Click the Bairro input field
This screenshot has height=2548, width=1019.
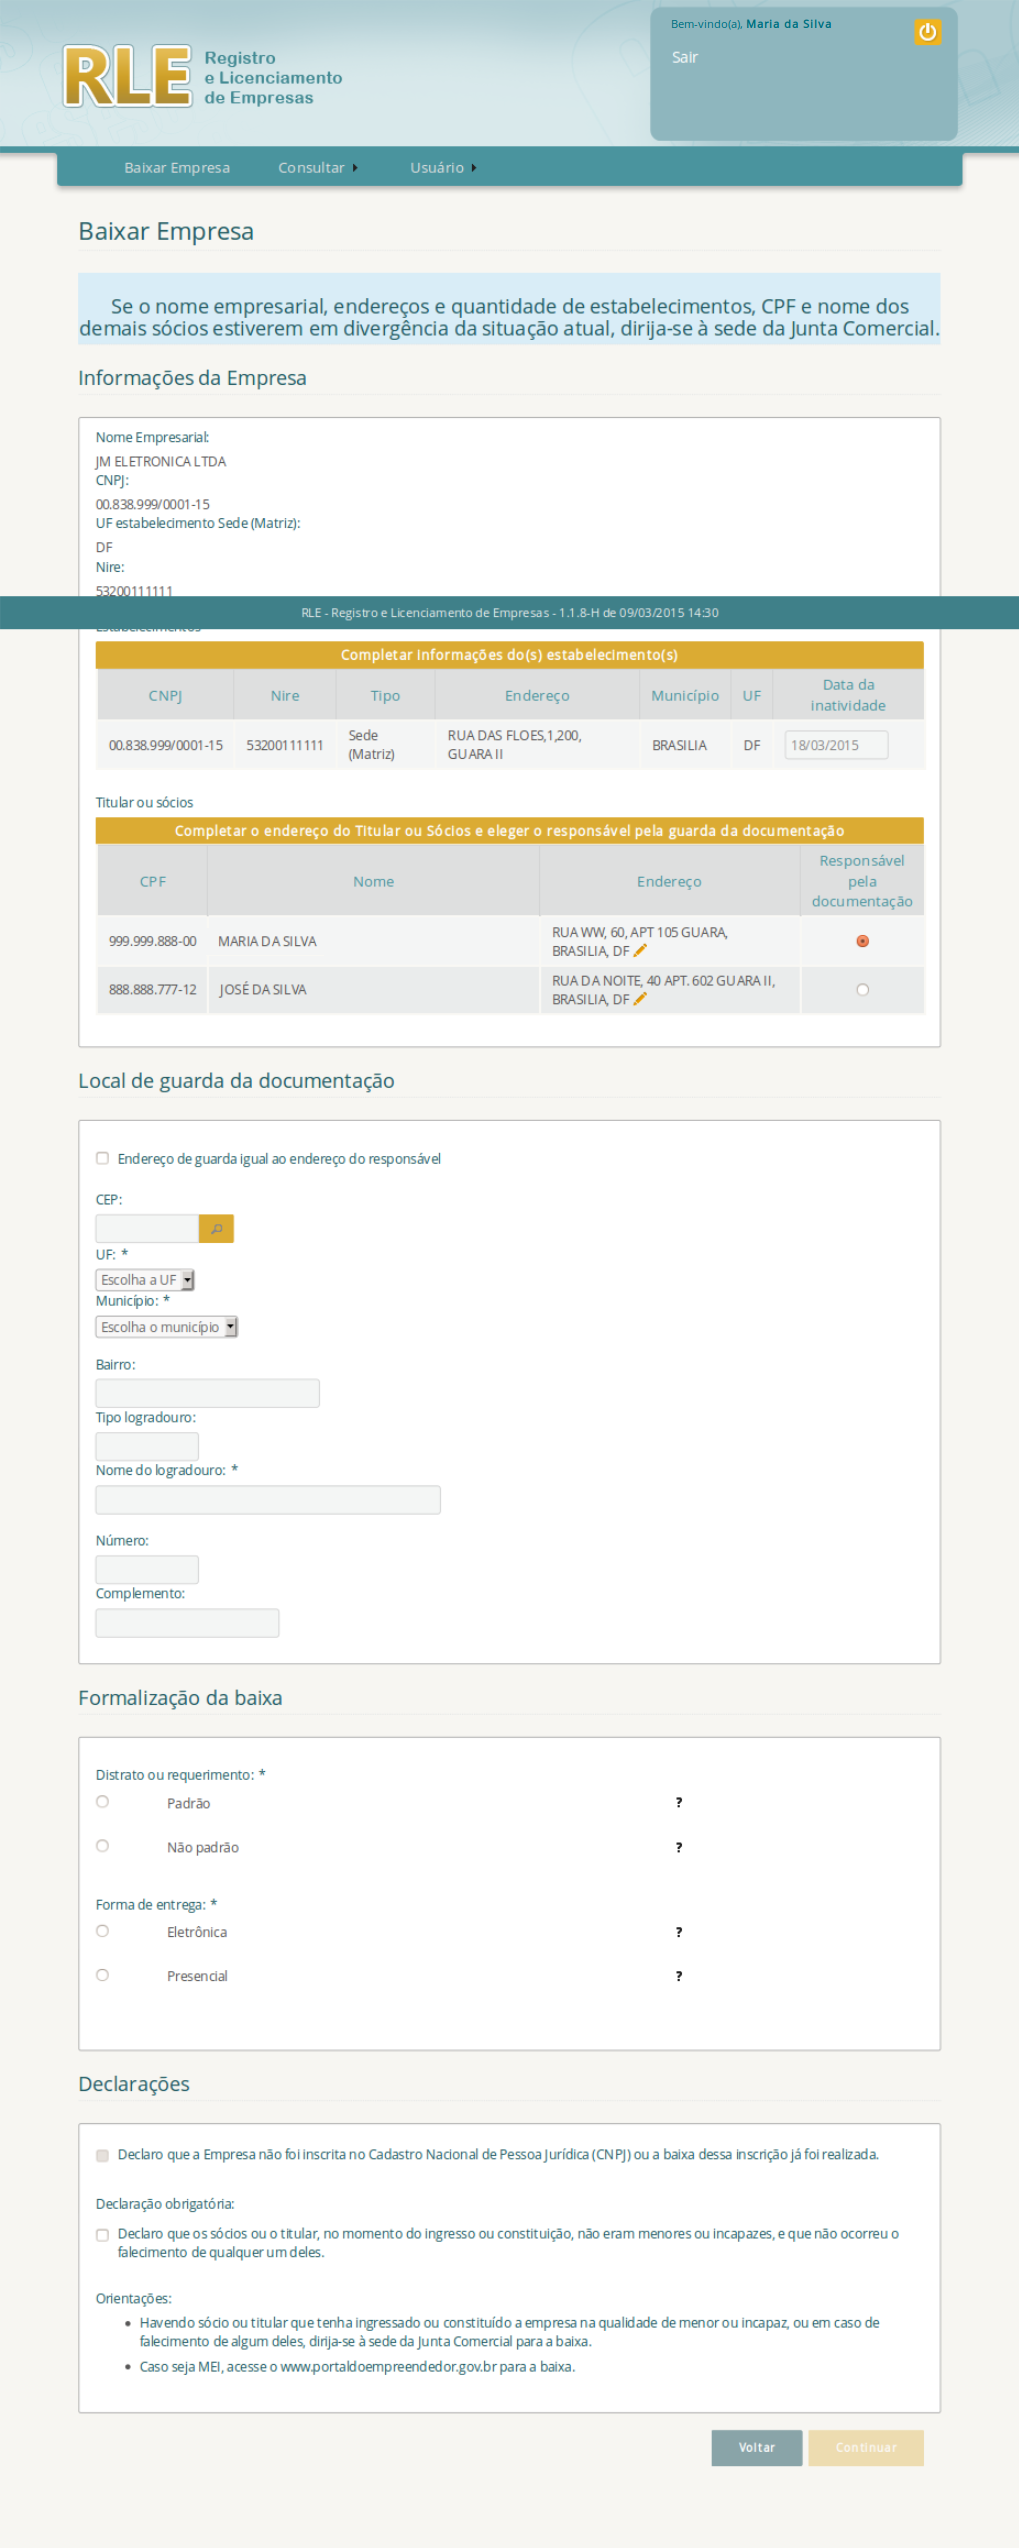click(x=207, y=1393)
